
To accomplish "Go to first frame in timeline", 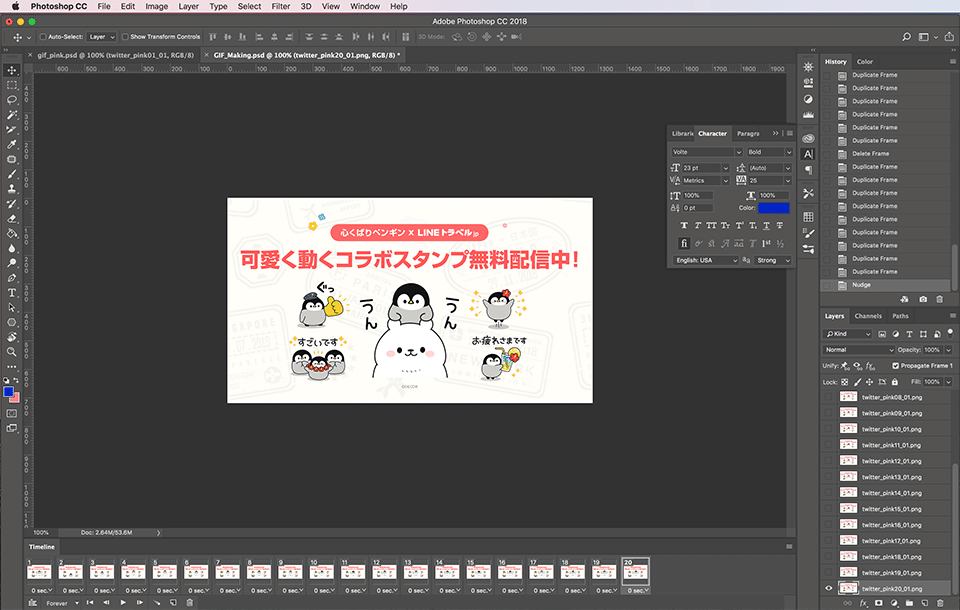I will pyautogui.click(x=90, y=603).
